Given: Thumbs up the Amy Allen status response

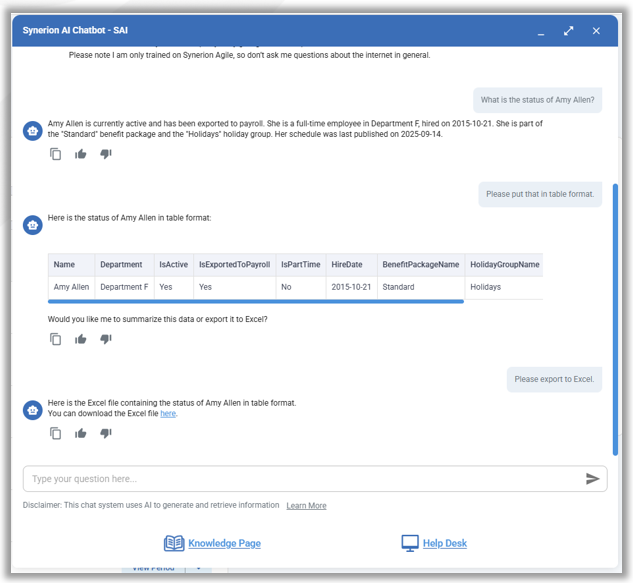Looking at the screenshot, I should [81, 154].
